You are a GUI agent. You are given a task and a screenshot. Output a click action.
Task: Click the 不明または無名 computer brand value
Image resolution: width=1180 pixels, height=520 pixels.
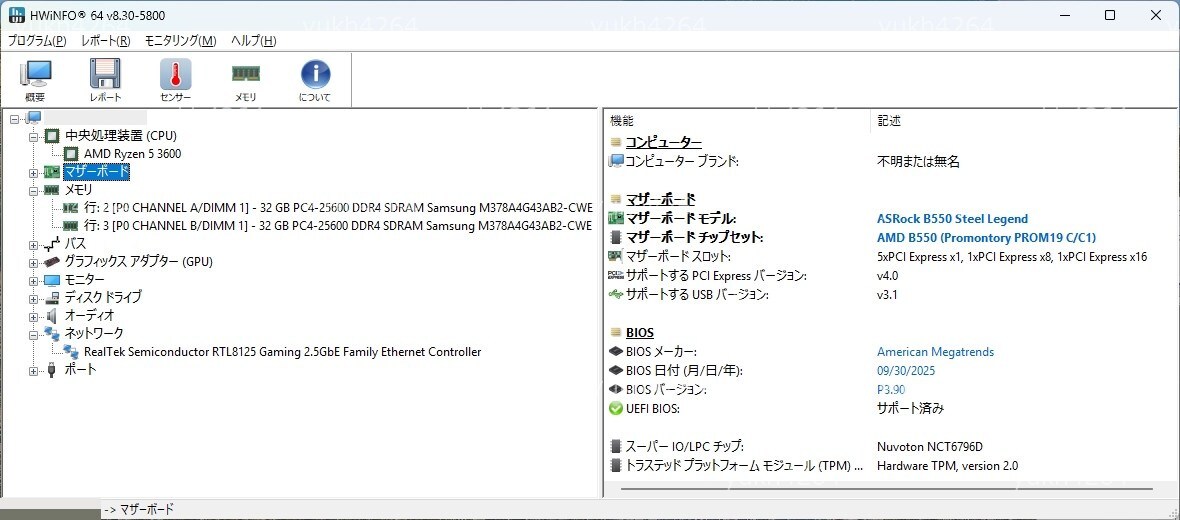918,162
